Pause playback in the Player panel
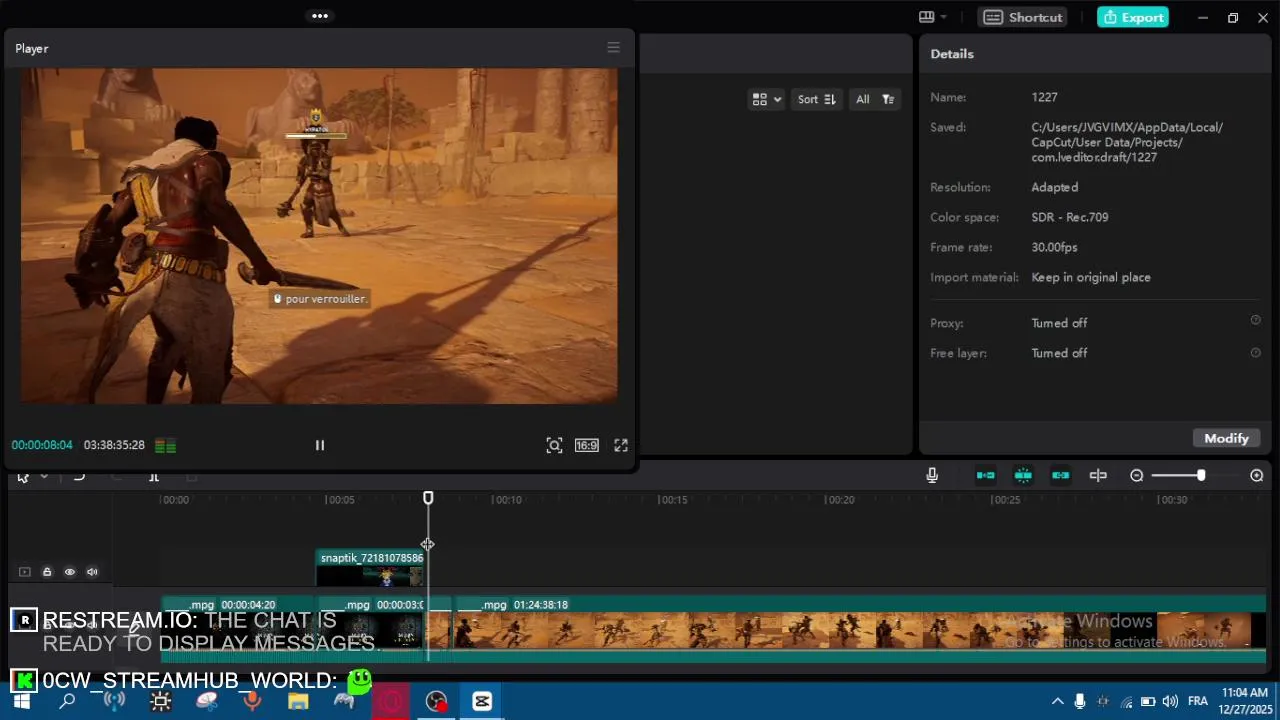 [320, 445]
